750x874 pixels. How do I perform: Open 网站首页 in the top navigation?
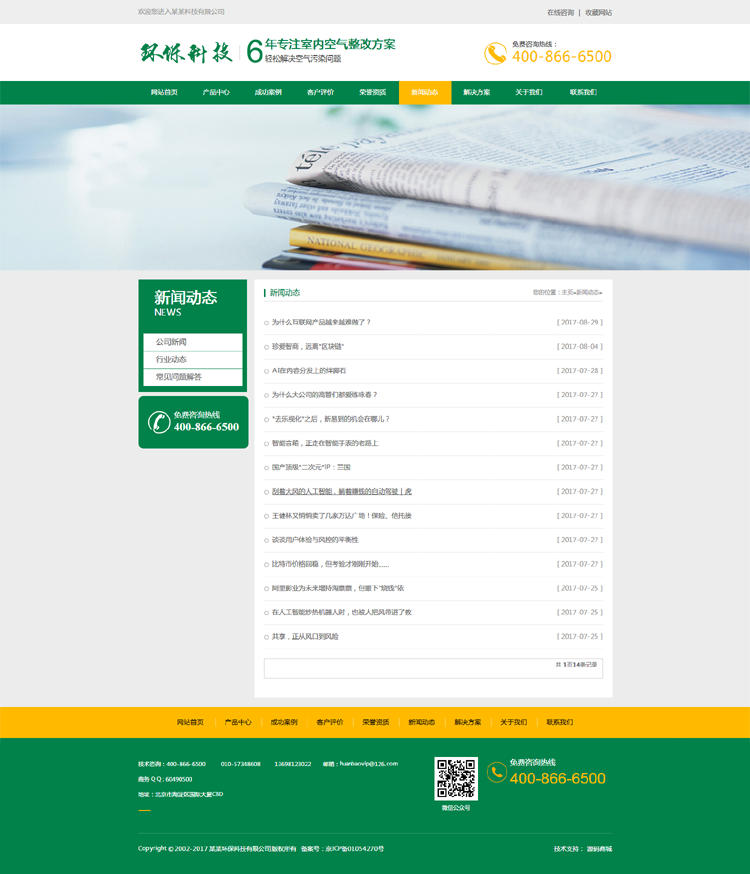(x=164, y=93)
